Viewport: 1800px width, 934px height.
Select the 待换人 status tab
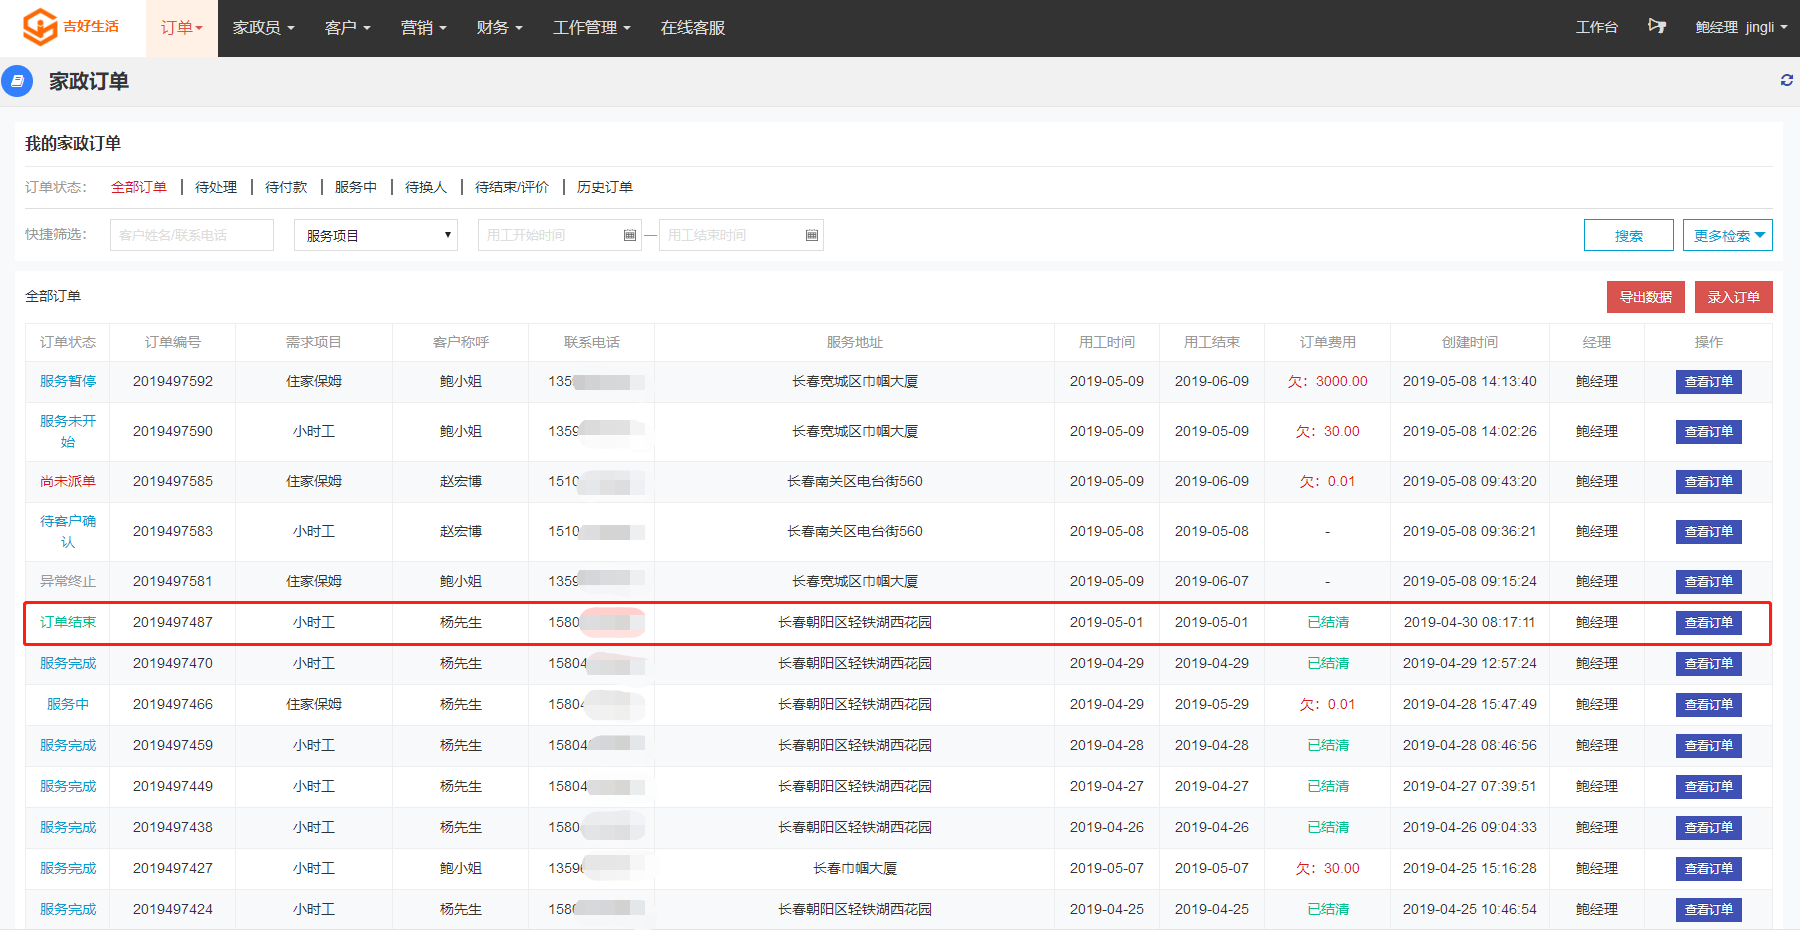click(x=426, y=187)
